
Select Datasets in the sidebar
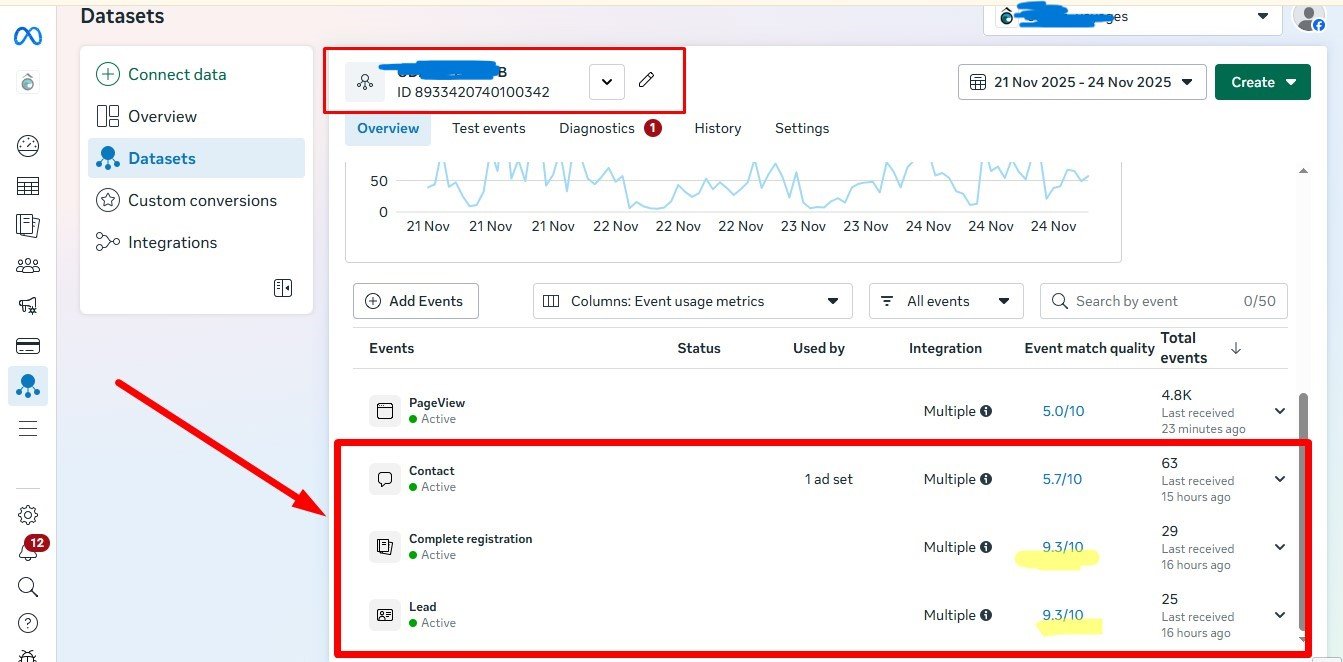(x=196, y=158)
